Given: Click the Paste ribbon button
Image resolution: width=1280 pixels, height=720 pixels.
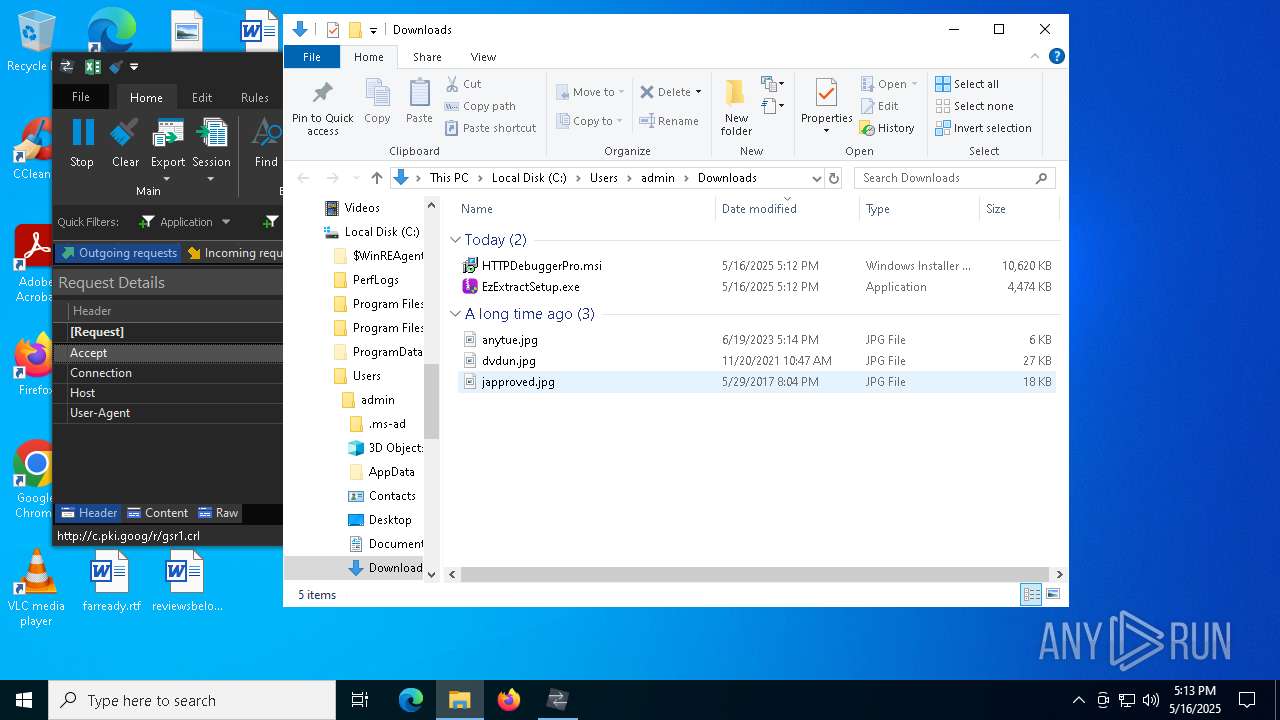Looking at the screenshot, I should (419, 102).
